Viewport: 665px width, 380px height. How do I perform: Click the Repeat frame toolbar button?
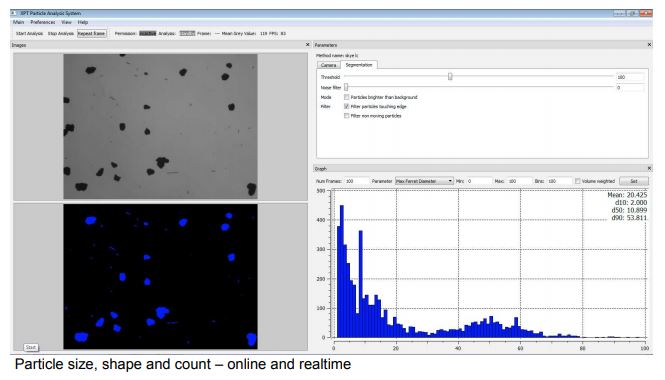tap(91, 34)
